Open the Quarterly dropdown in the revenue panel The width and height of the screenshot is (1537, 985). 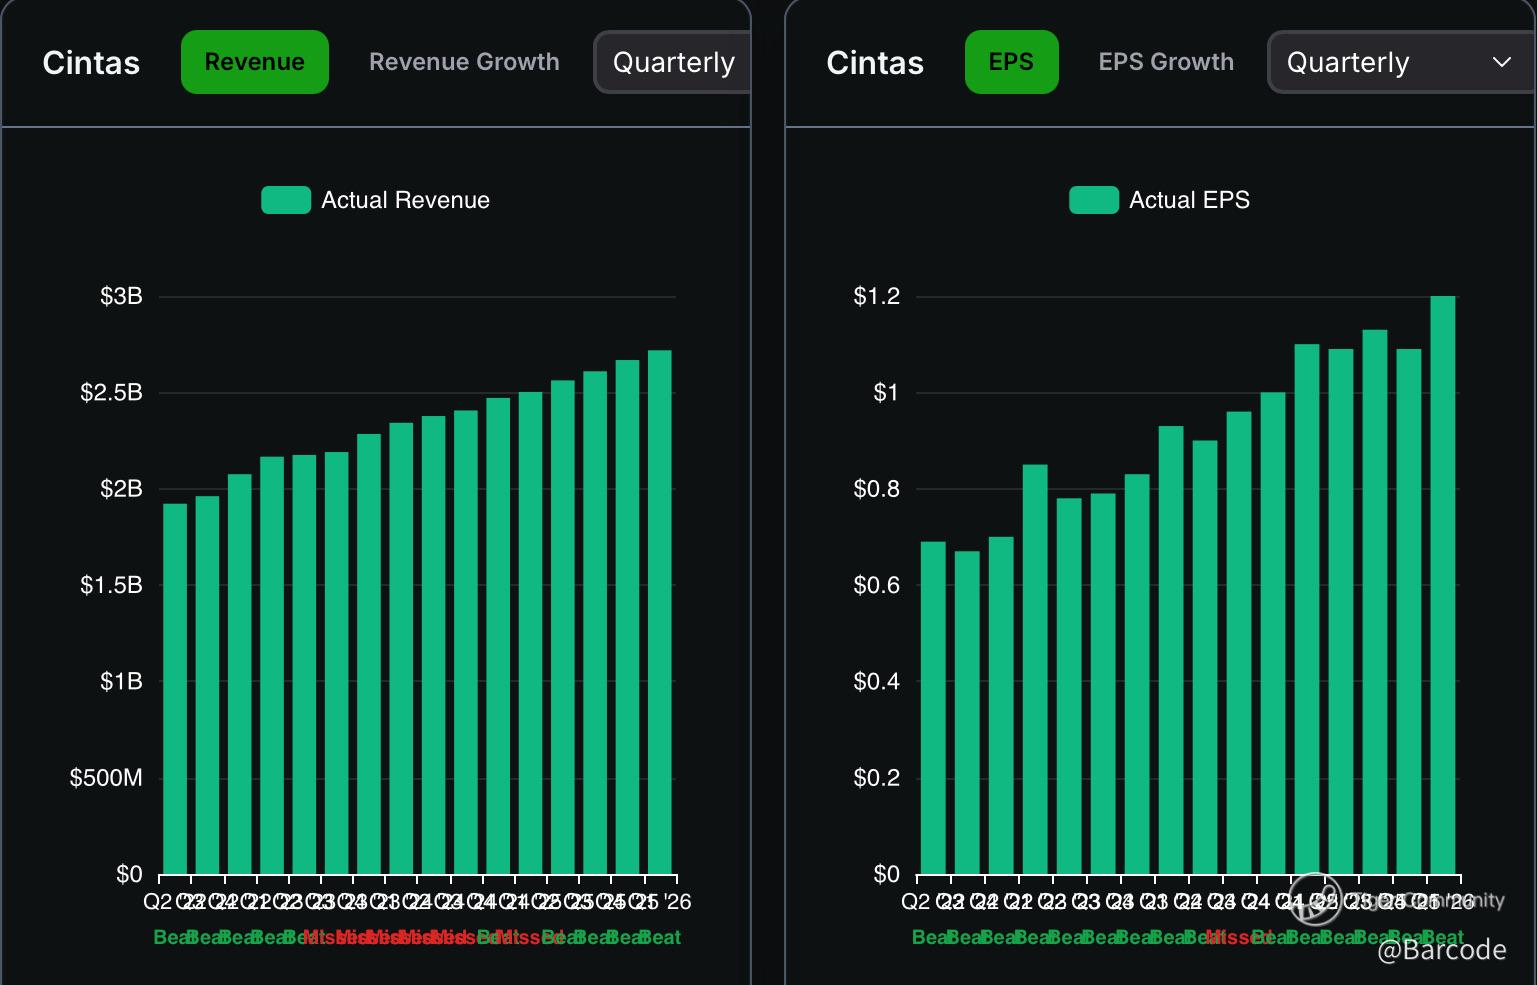[x=672, y=62]
